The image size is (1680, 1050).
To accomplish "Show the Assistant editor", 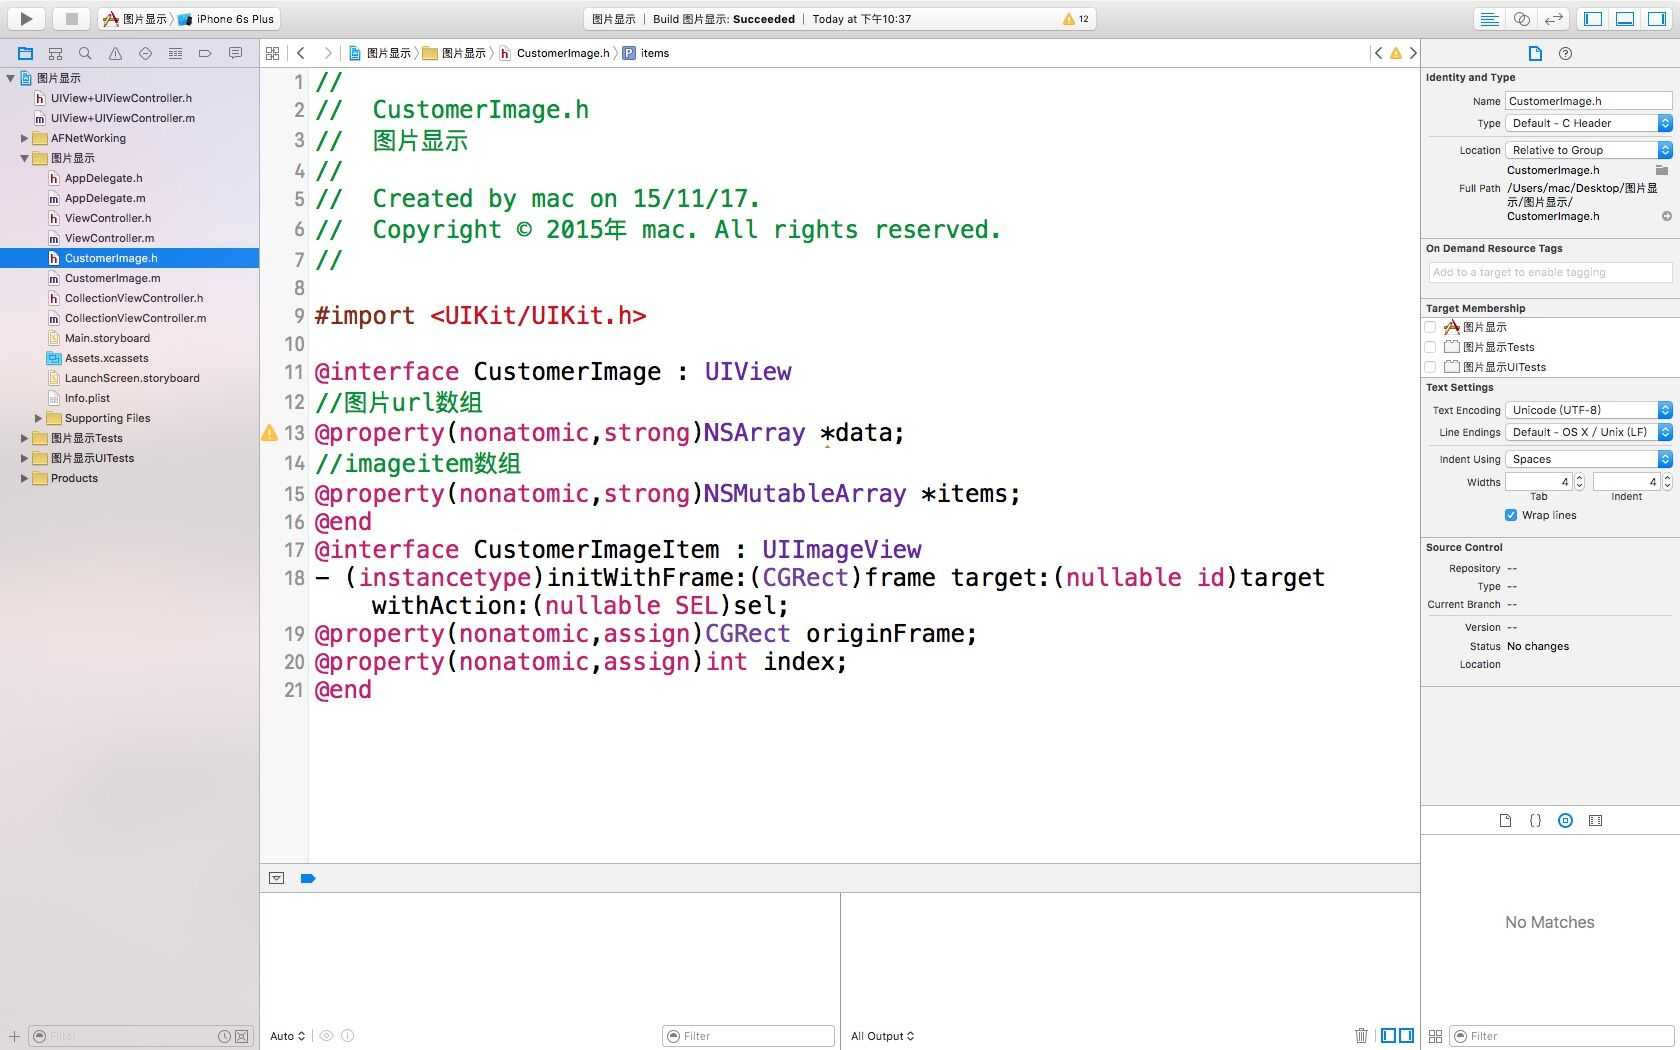I will tap(1521, 18).
